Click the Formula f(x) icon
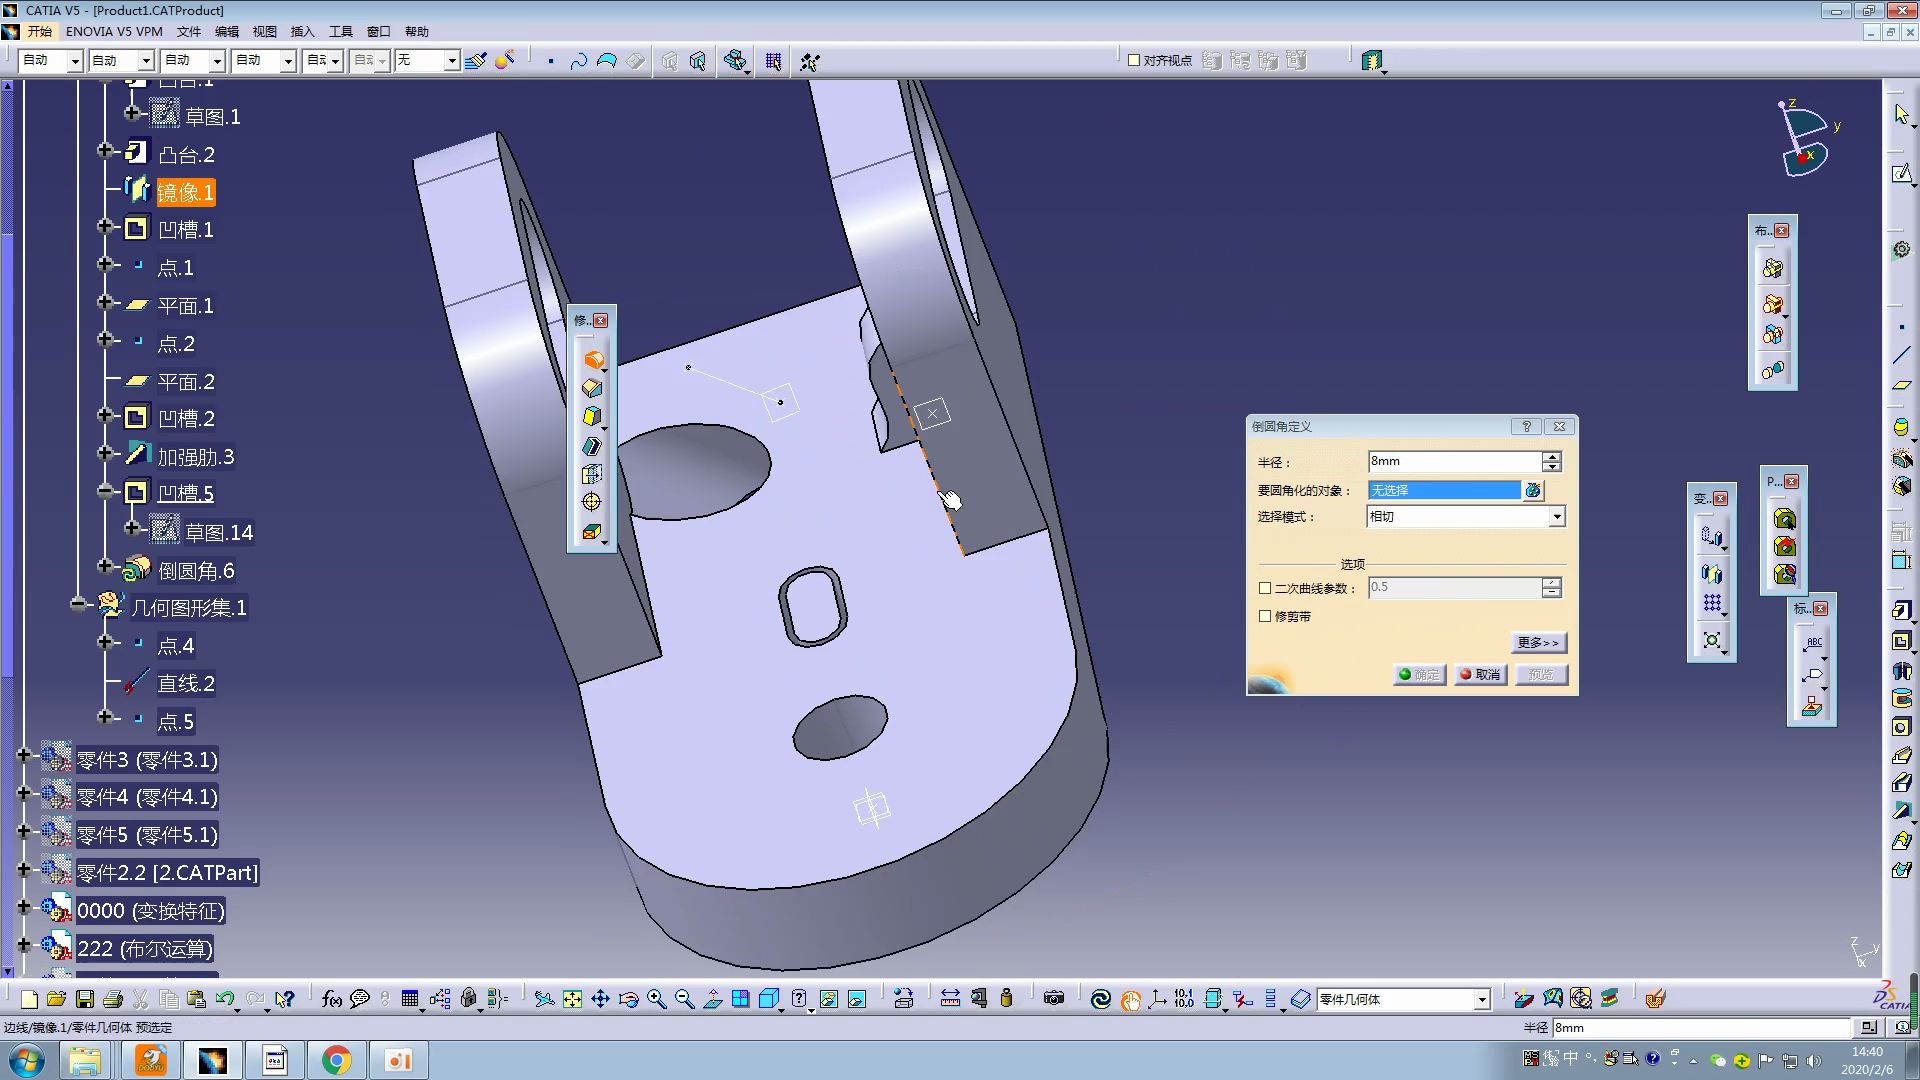Screen dimensions: 1920x1080 click(331, 999)
